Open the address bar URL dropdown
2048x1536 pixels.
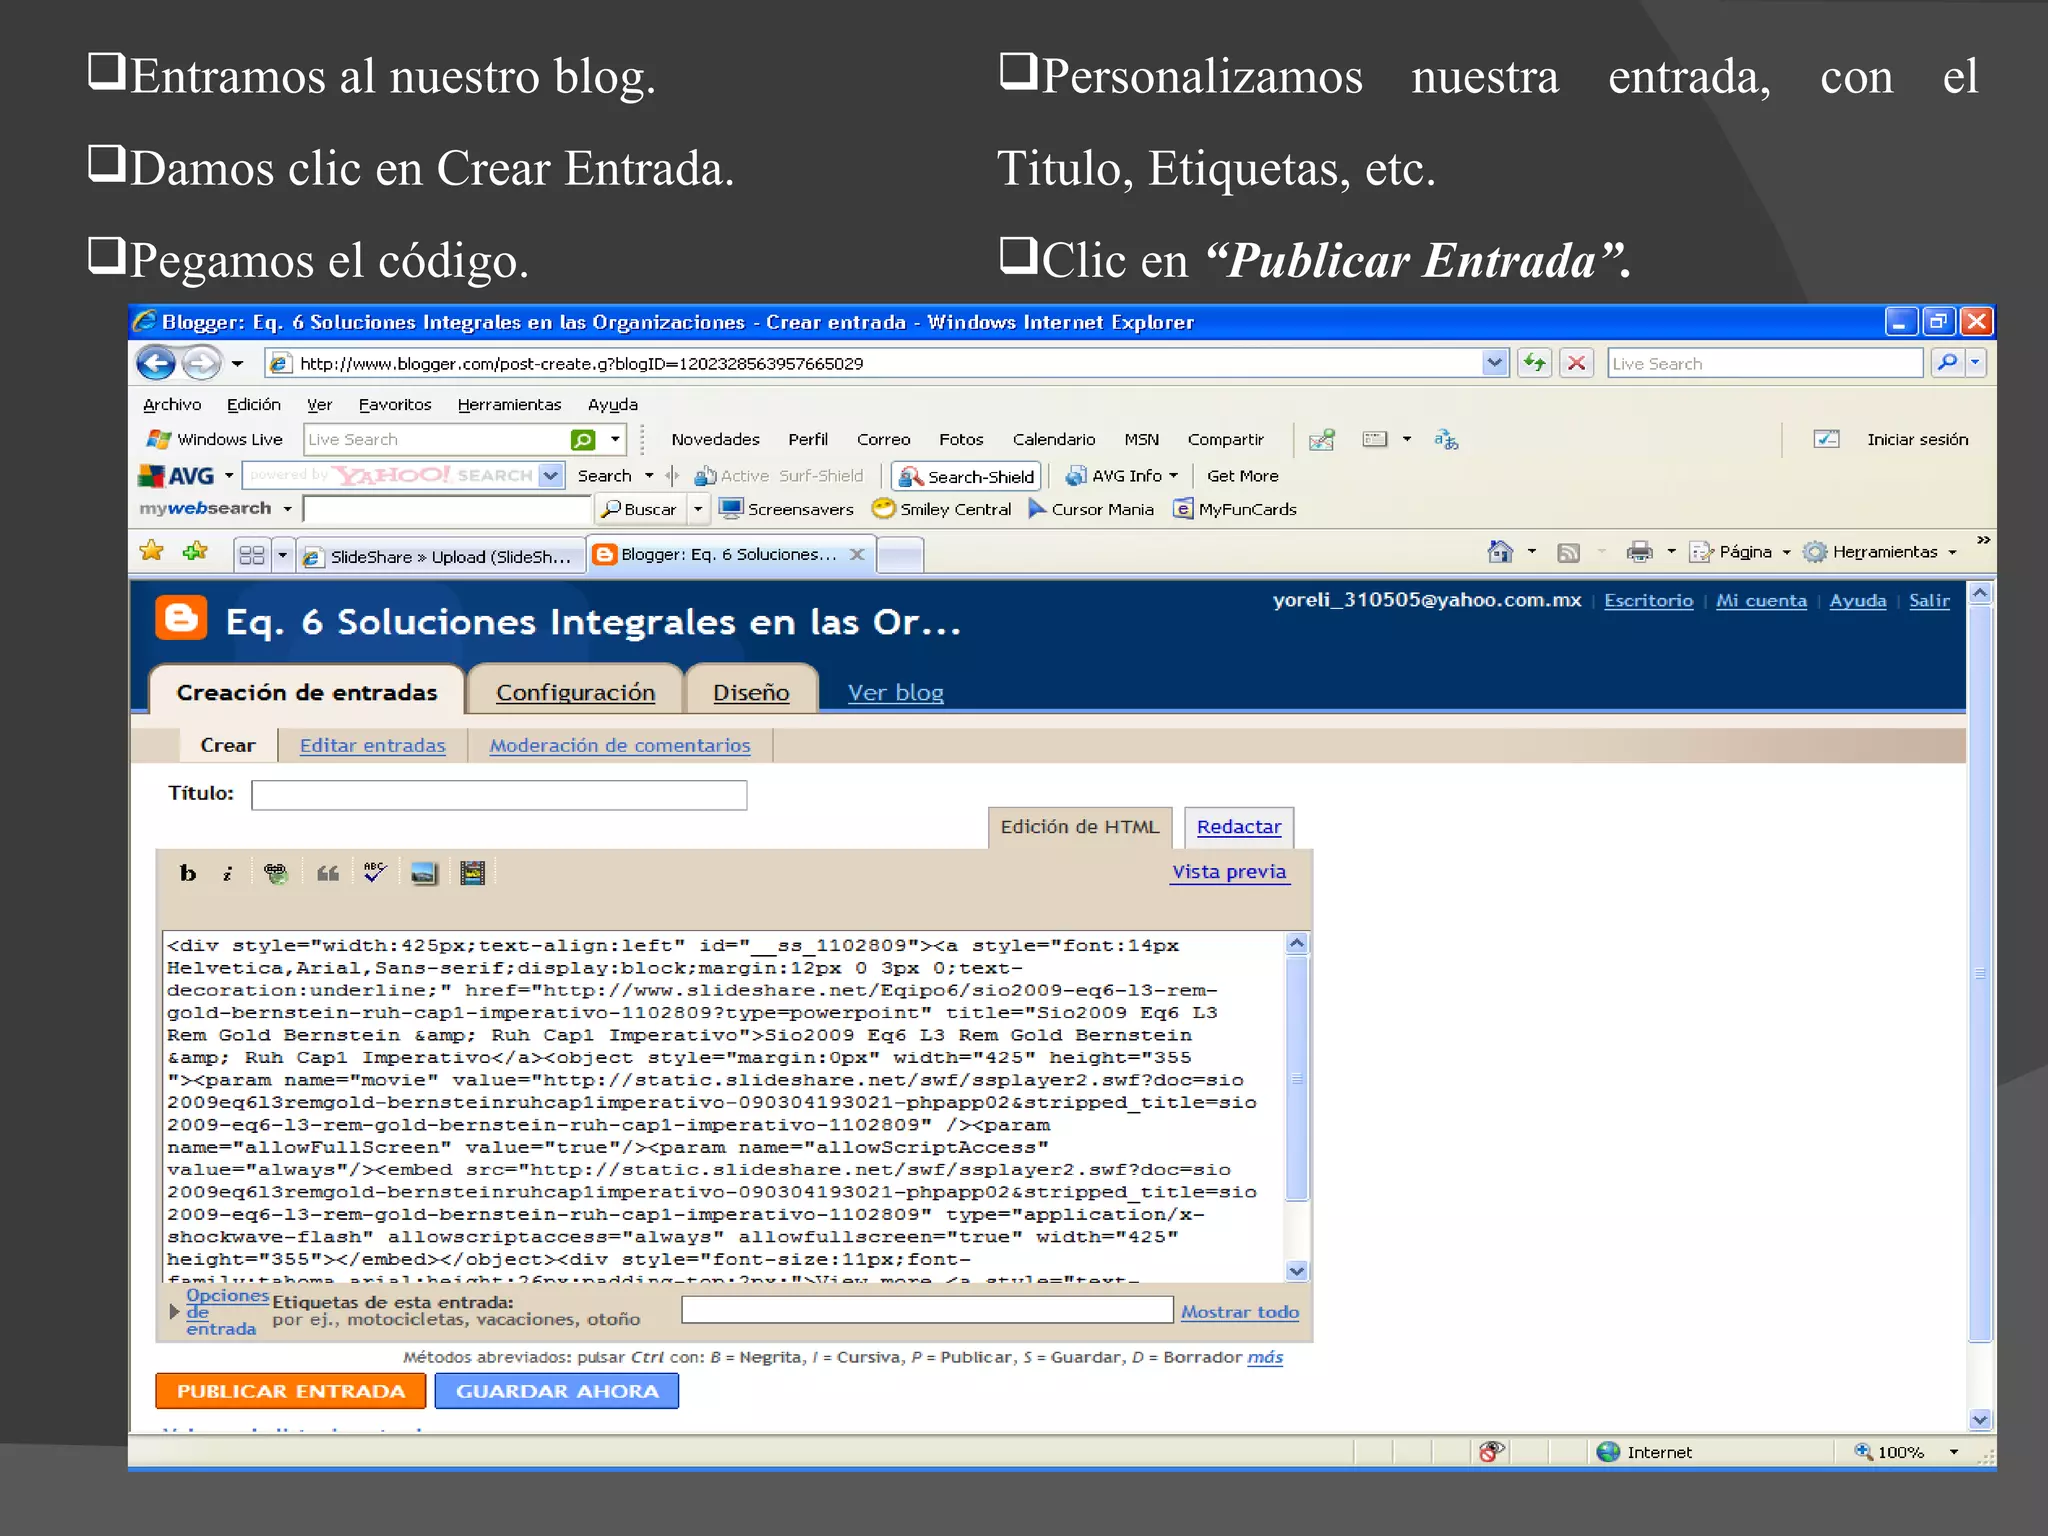1494,363
